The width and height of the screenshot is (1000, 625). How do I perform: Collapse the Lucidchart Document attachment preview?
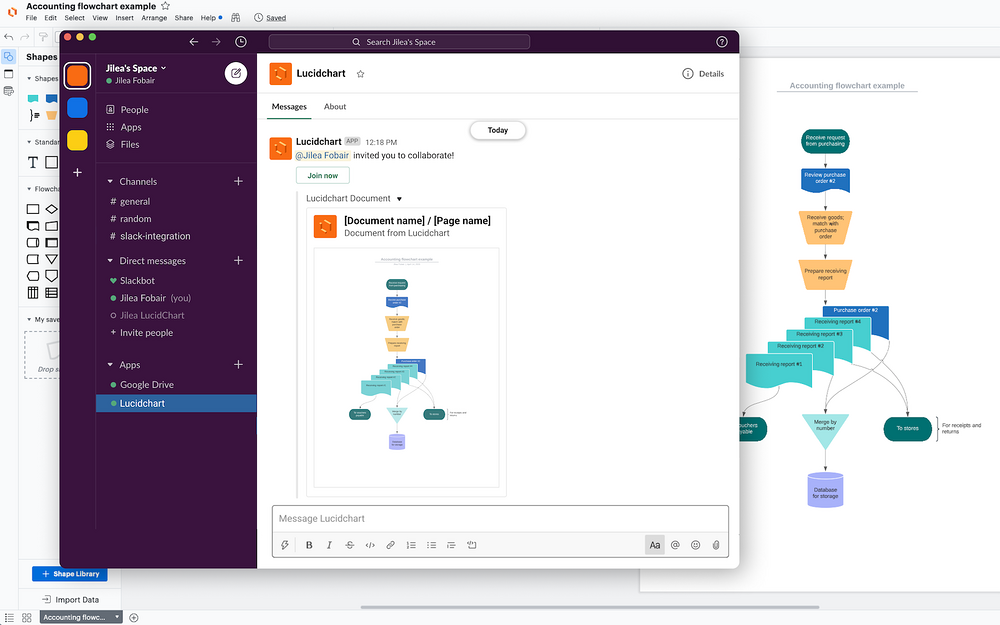[399, 199]
